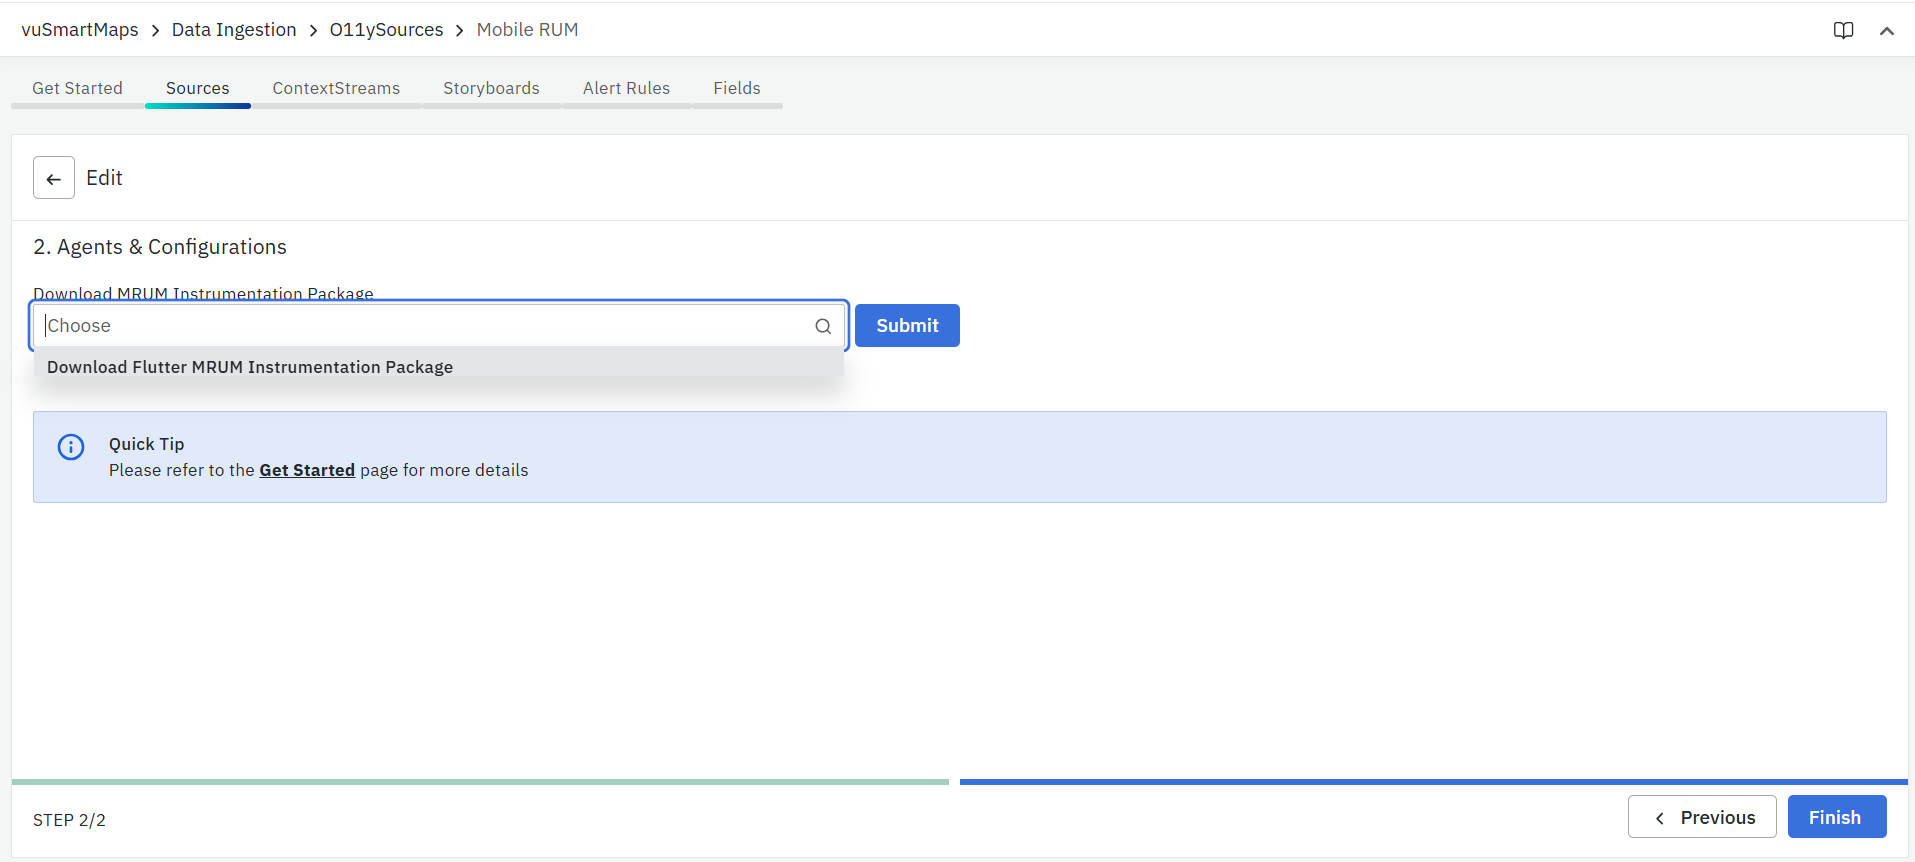The width and height of the screenshot is (1915, 862).
Task: Open the documentation book icon
Action: tap(1843, 30)
